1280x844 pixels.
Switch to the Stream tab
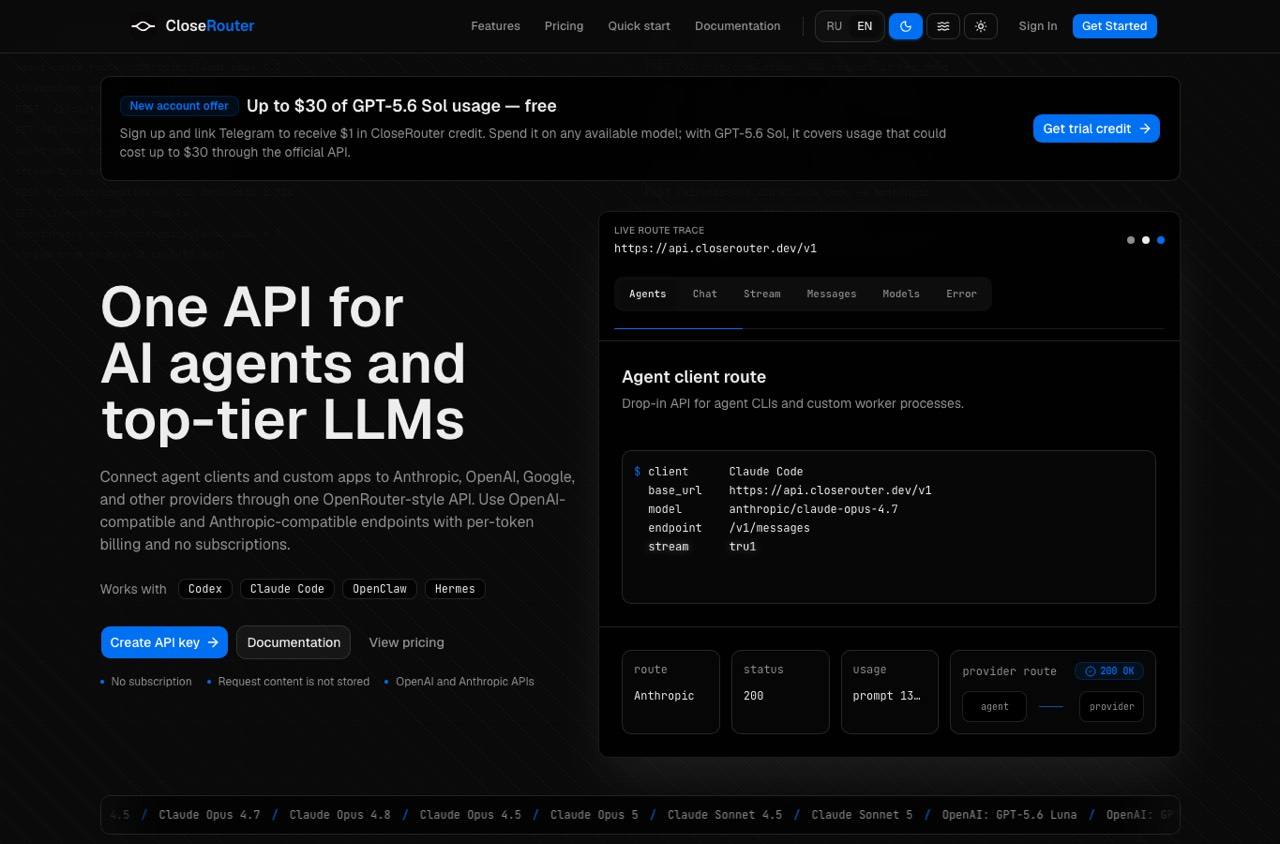point(762,294)
